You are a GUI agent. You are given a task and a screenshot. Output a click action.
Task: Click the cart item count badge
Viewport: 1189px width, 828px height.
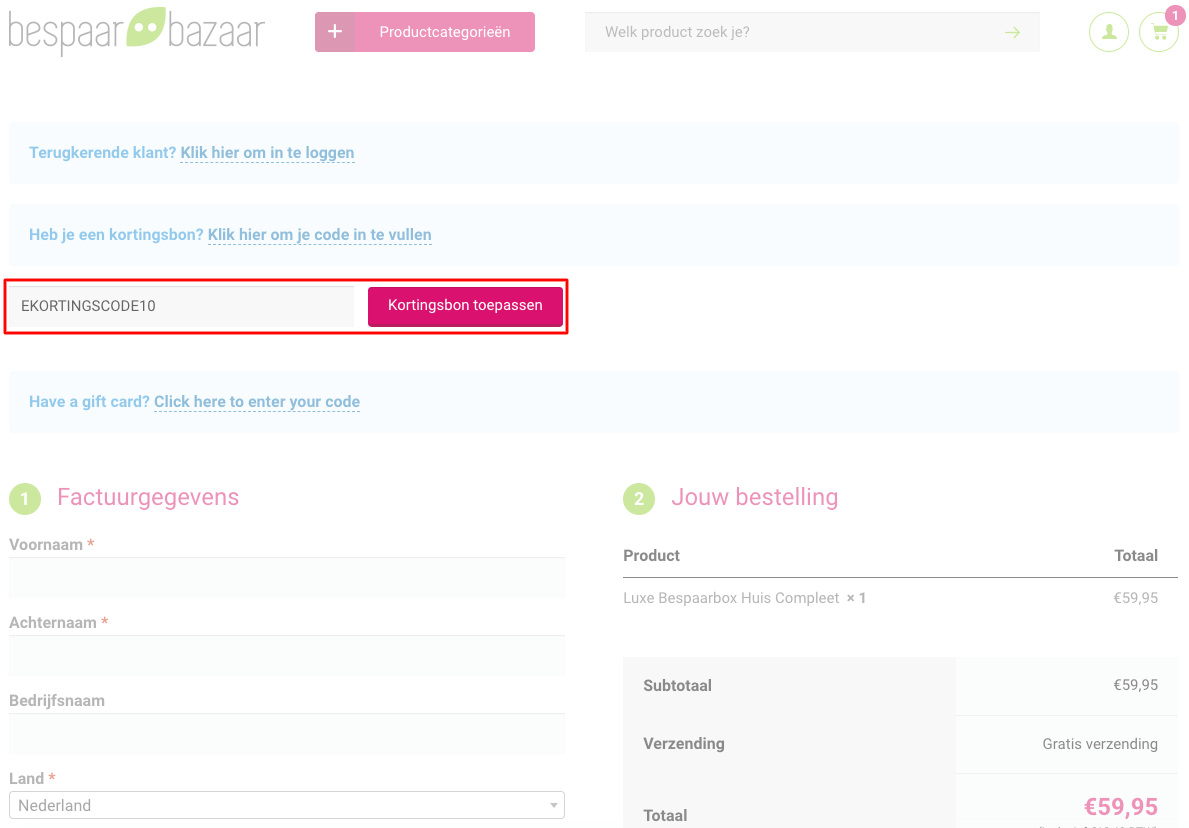point(1175,15)
